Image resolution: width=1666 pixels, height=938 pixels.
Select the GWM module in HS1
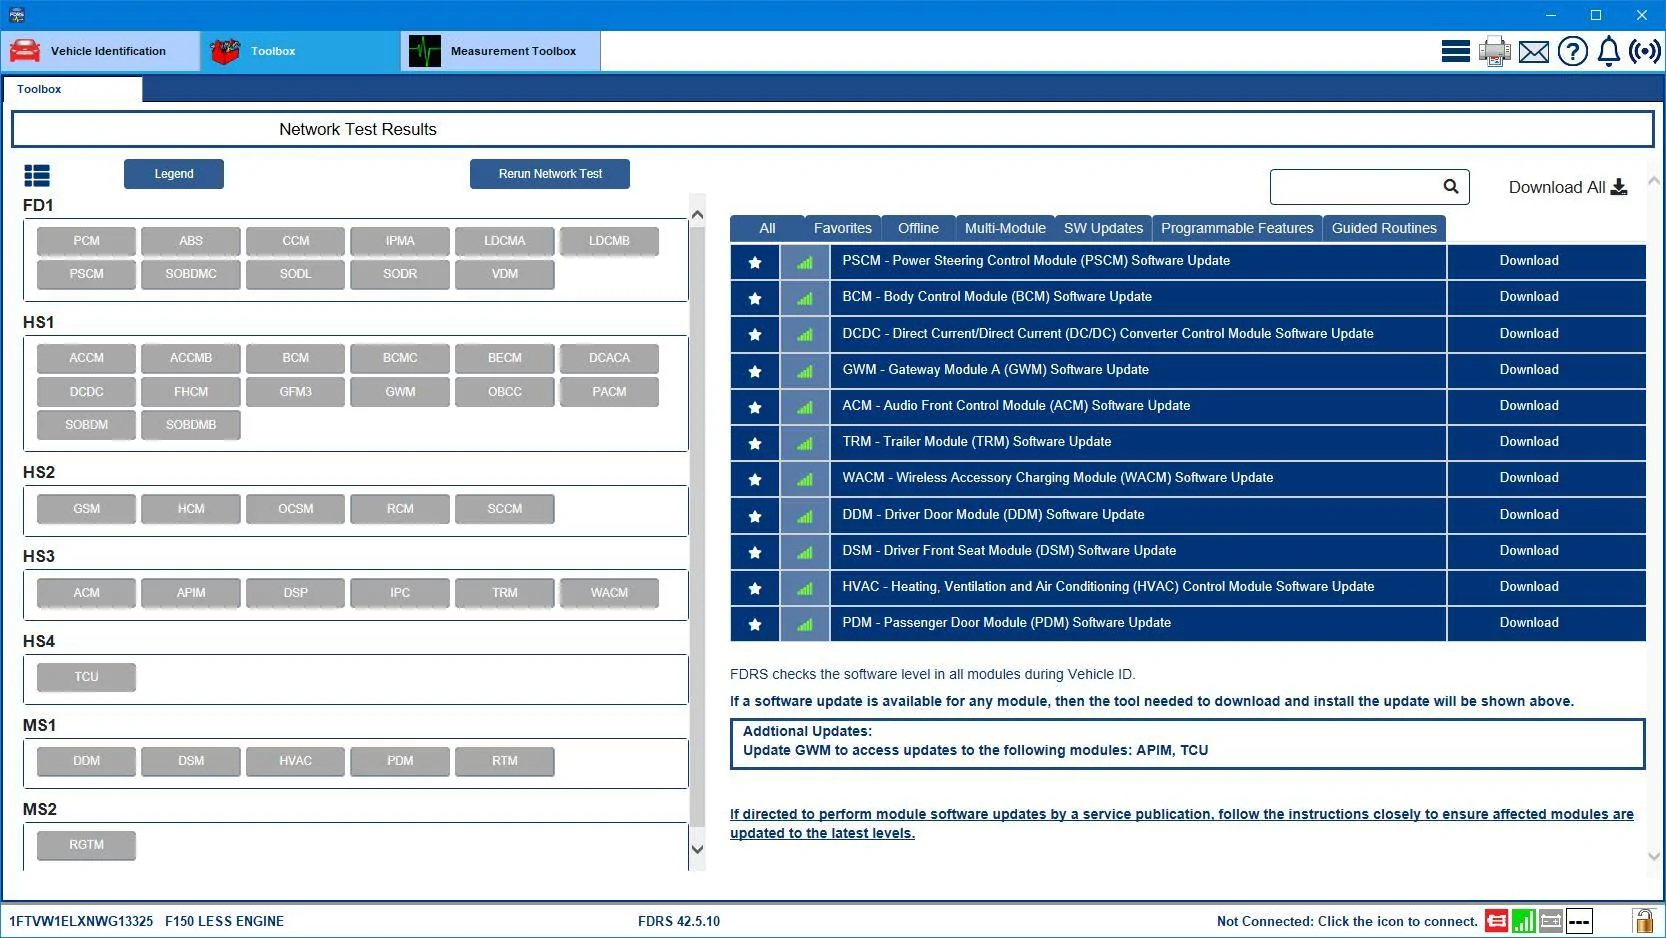[400, 392]
